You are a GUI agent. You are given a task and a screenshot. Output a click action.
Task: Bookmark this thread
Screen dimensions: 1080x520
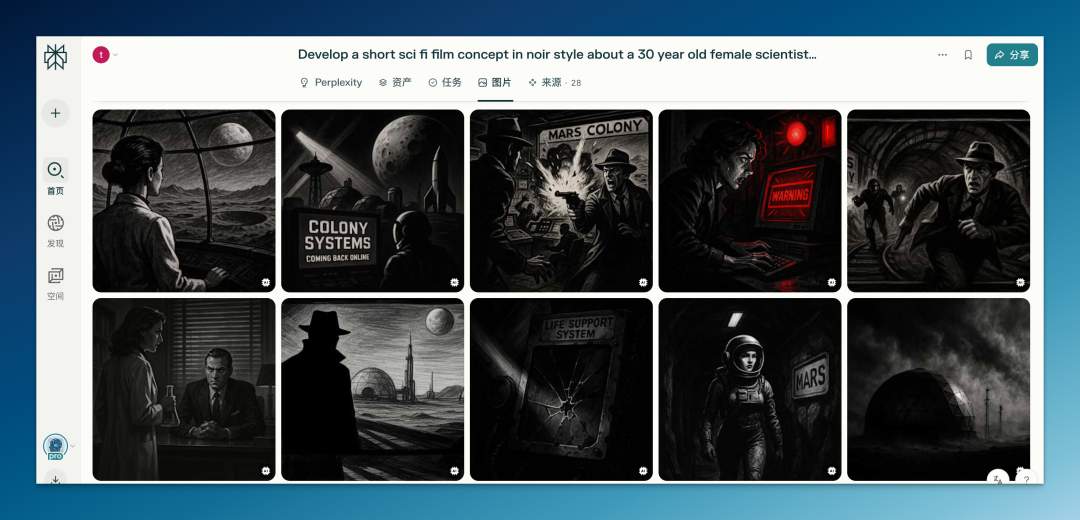968,55
